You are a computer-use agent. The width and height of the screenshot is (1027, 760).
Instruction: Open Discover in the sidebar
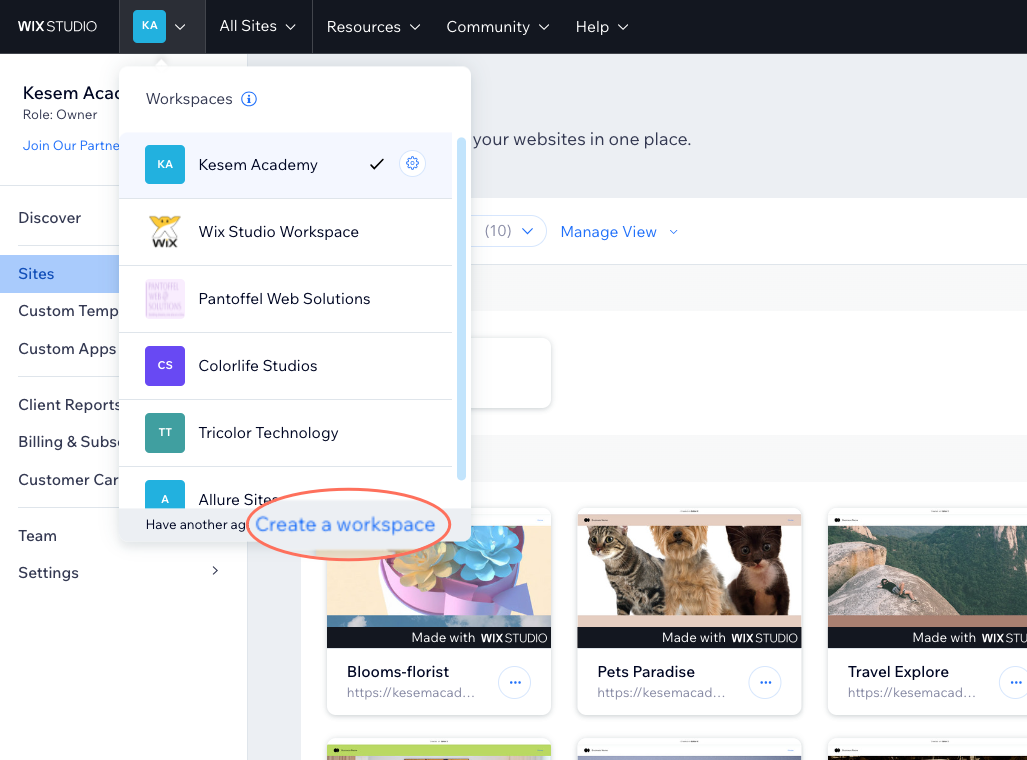50,218
